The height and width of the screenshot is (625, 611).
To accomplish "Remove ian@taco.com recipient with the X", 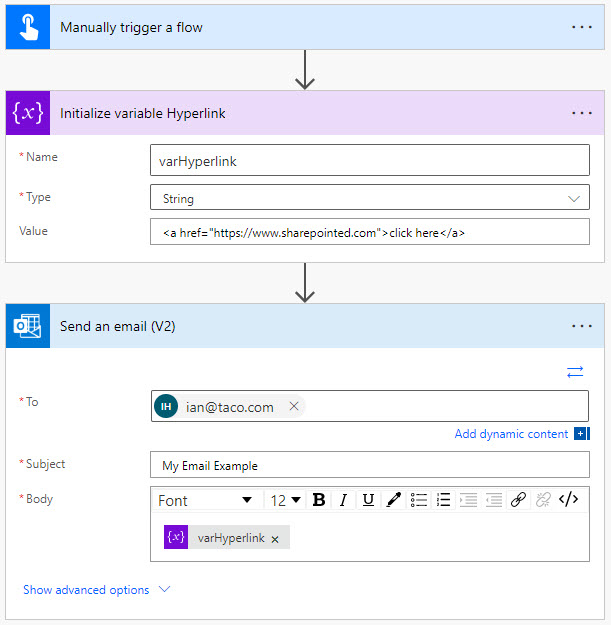I will tap(294, 406).
